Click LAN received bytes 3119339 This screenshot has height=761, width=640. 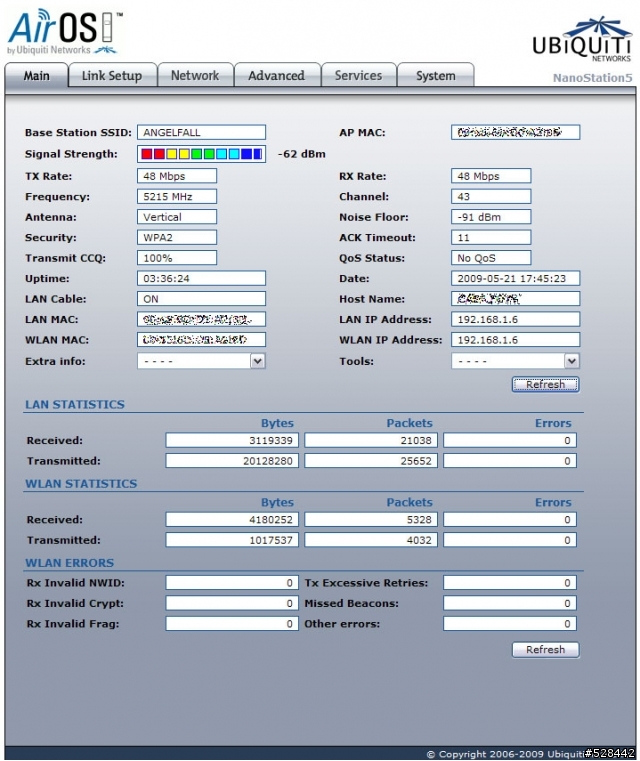point(232,441)
